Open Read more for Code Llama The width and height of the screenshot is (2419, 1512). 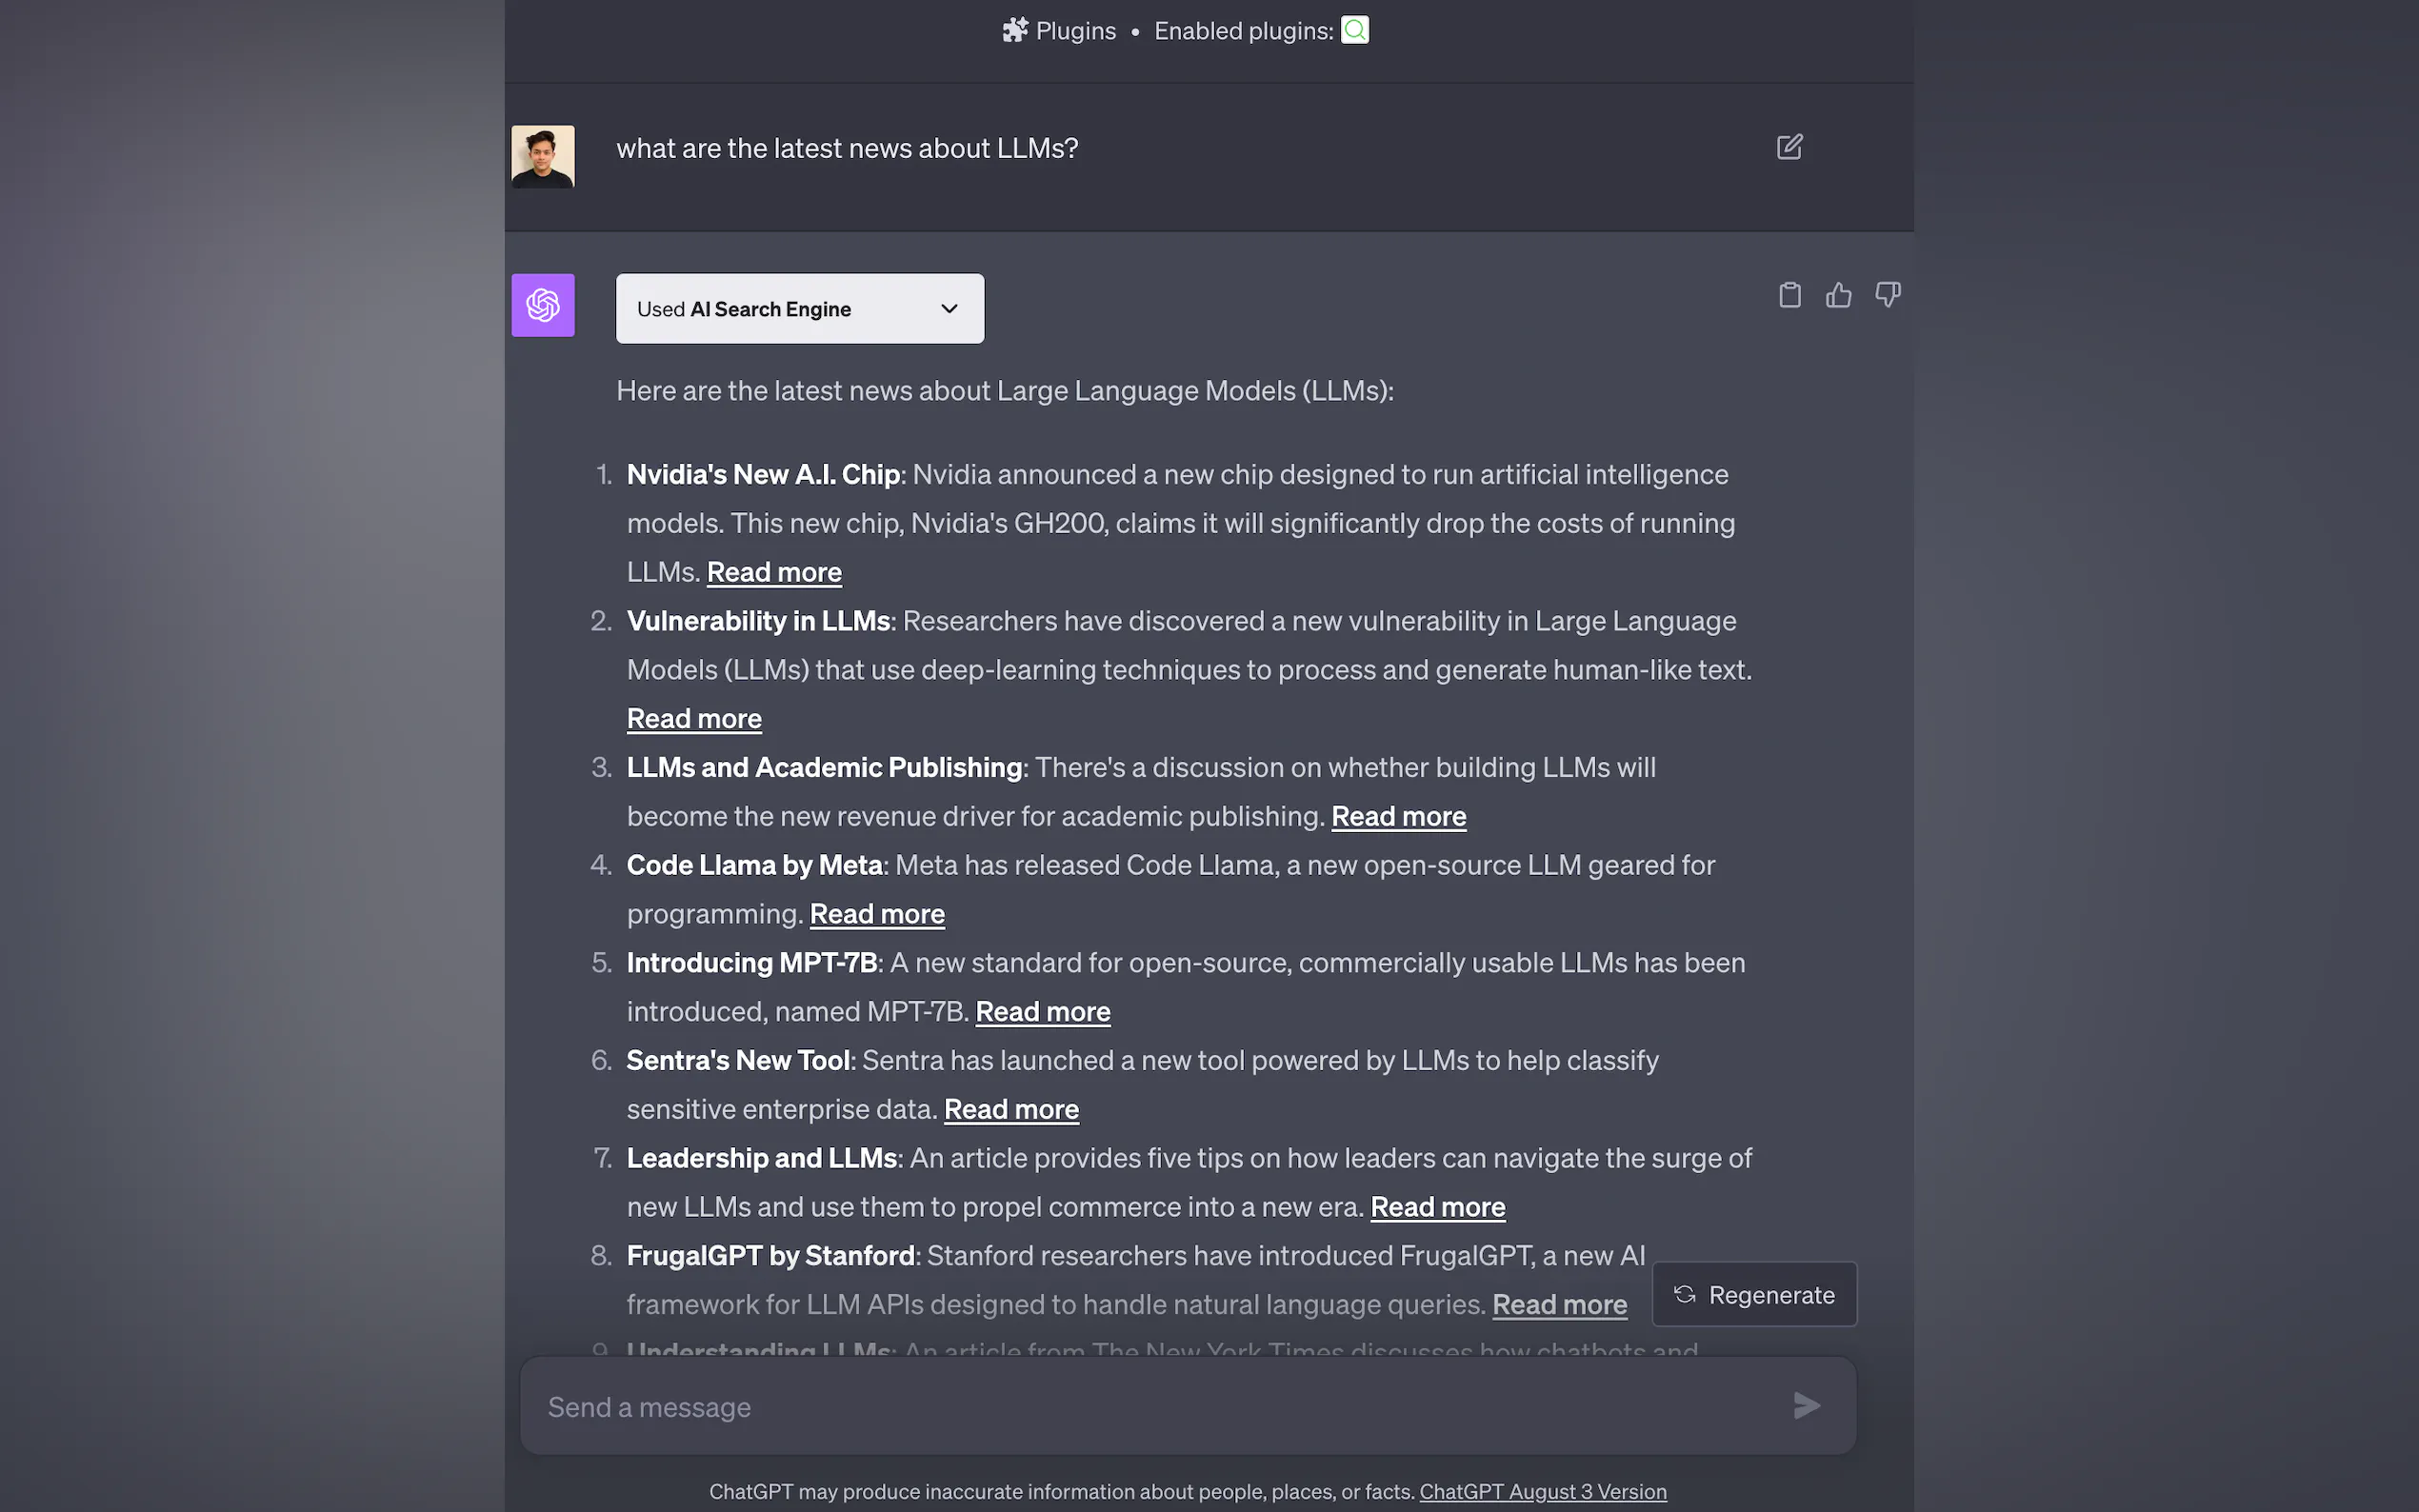[877, 914]
